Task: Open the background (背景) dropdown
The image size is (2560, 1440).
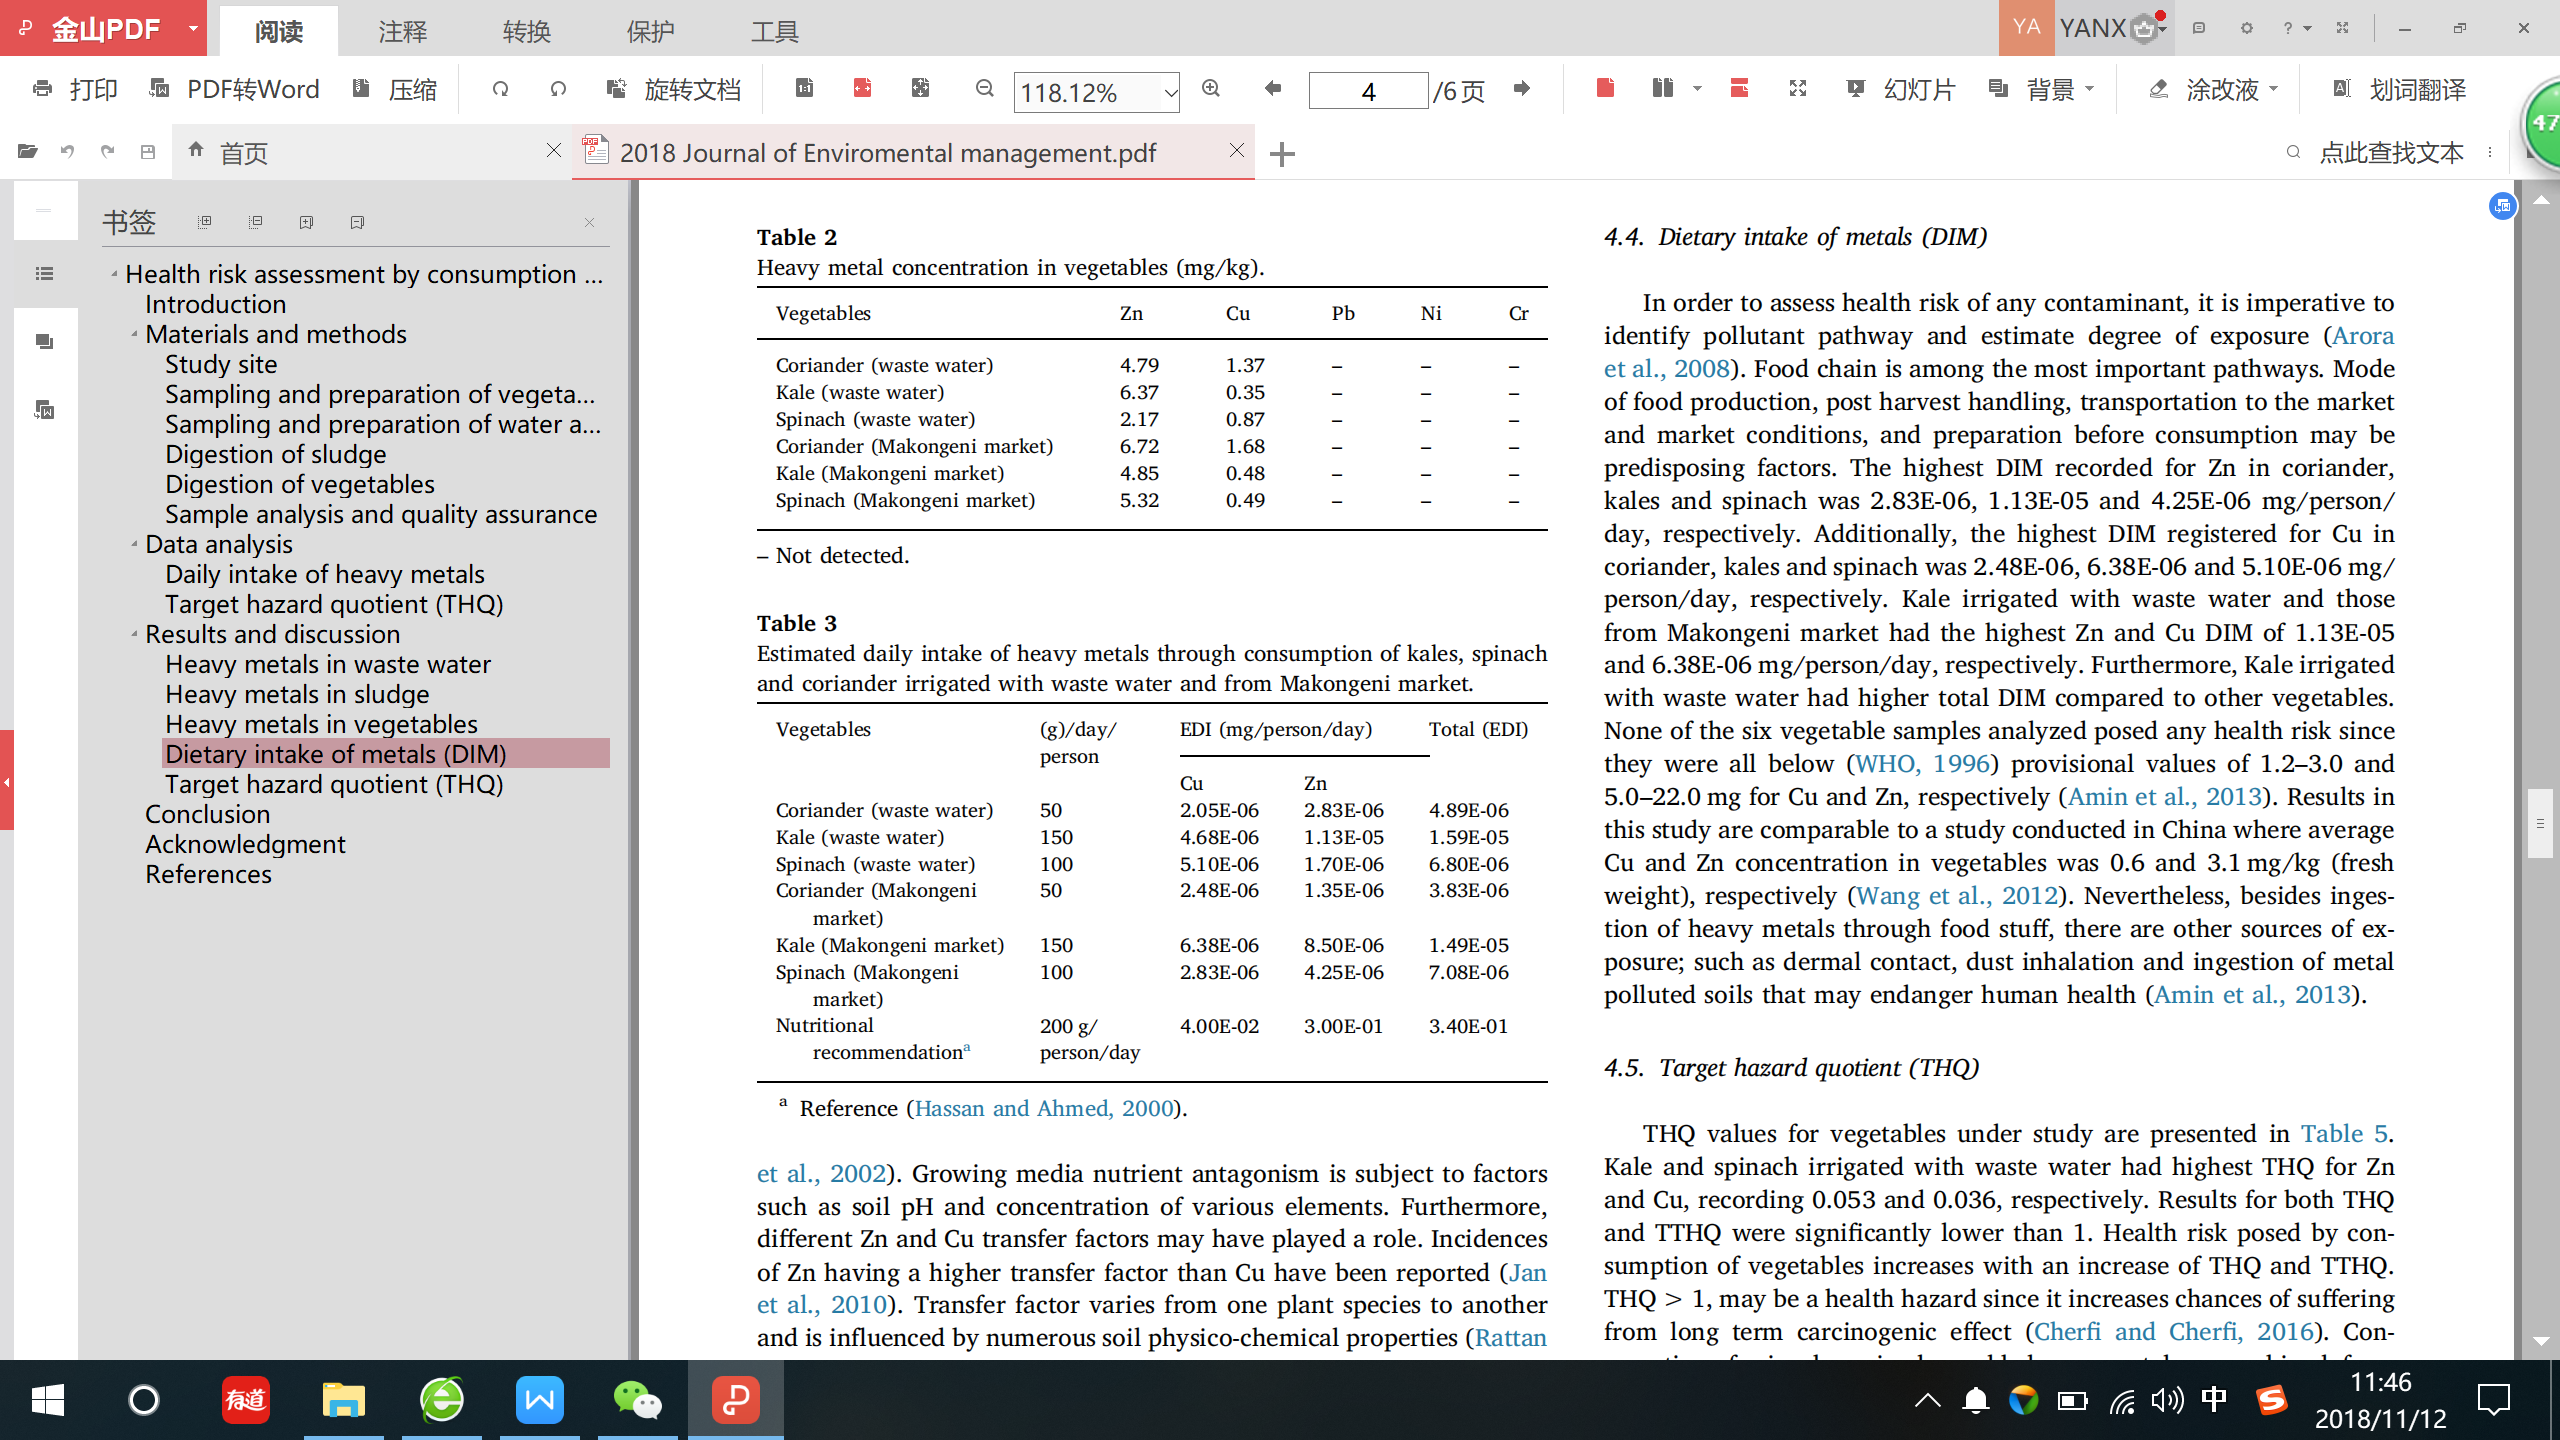Action: point(2089,90)
